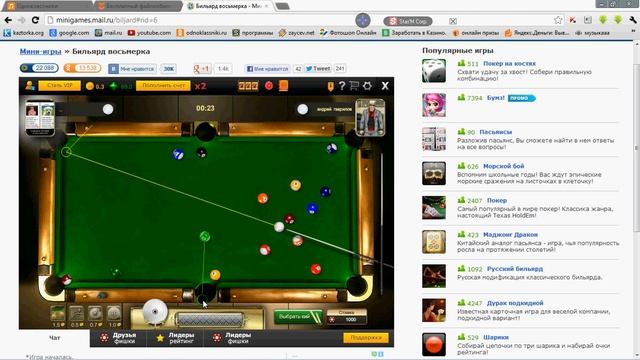Open the Фотошоп Онлайн bookmark
This screenshot has height=360, width=640.
[x=348, y=33]
